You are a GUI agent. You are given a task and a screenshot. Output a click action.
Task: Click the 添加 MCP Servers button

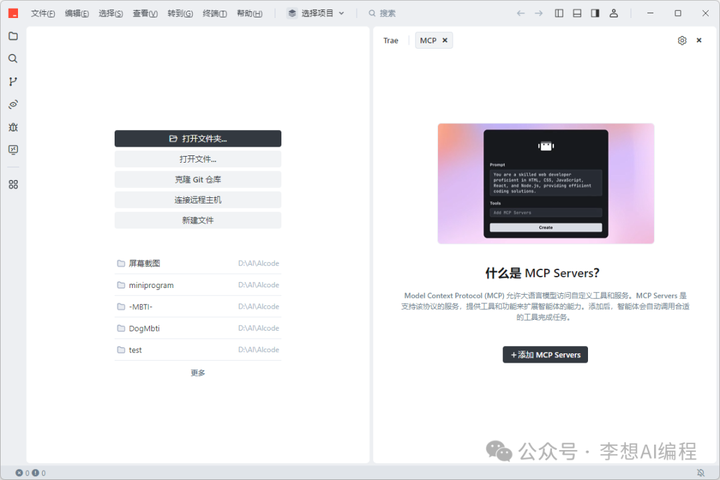point(545,355)
